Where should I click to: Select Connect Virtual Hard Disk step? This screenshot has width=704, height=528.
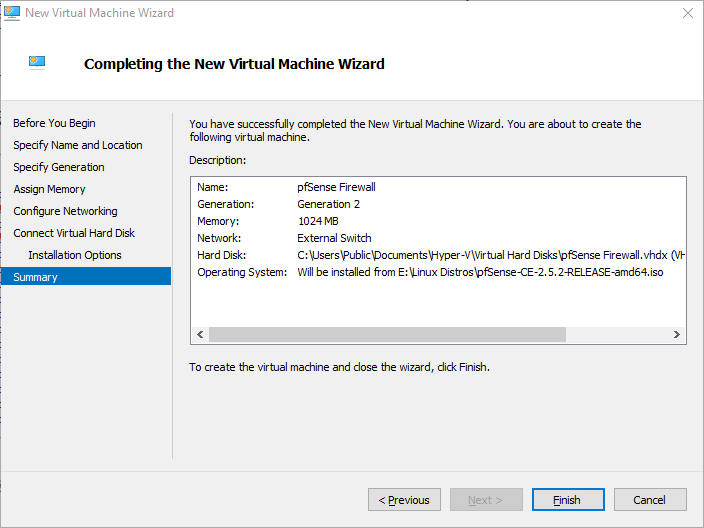(74, 233)
